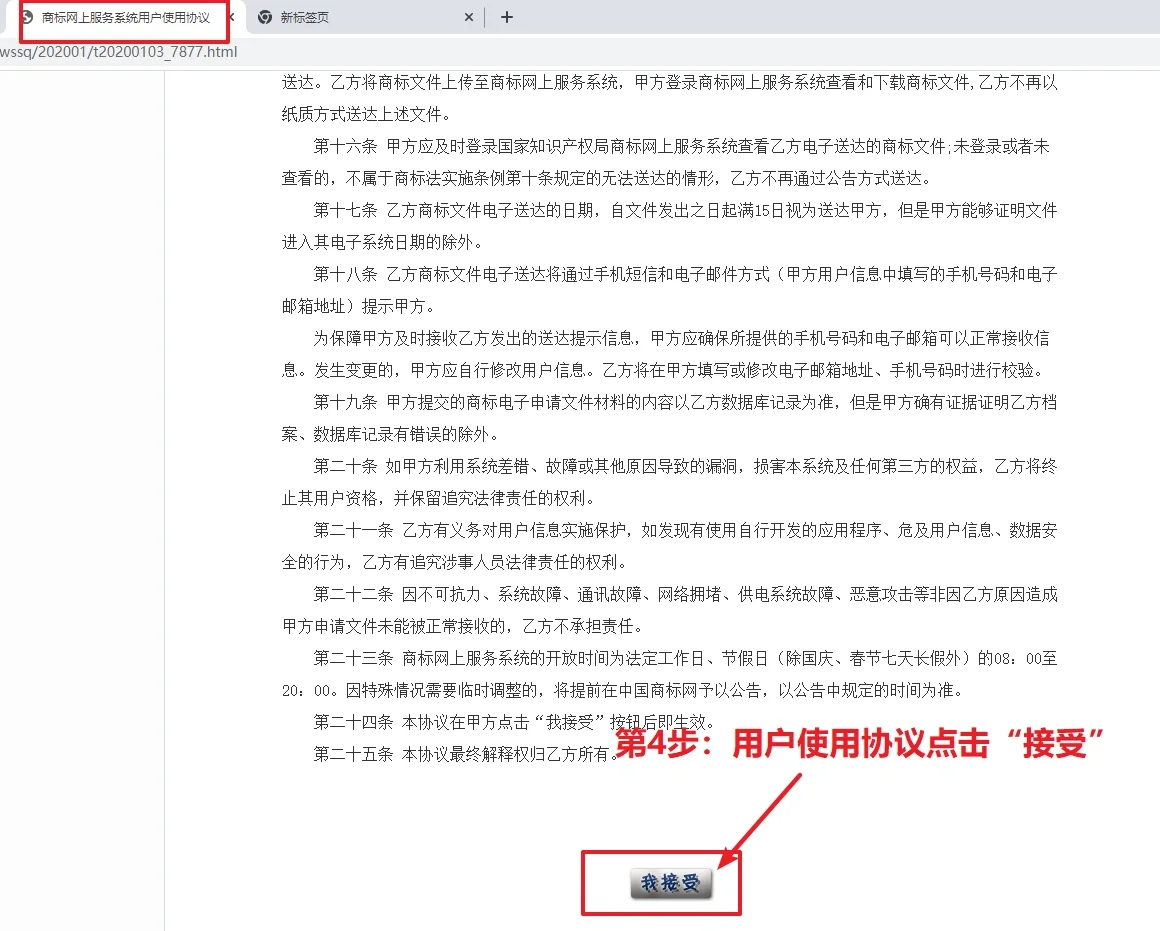Click the Chrome icon on 新标签页 tab

(x=265, y=18)
